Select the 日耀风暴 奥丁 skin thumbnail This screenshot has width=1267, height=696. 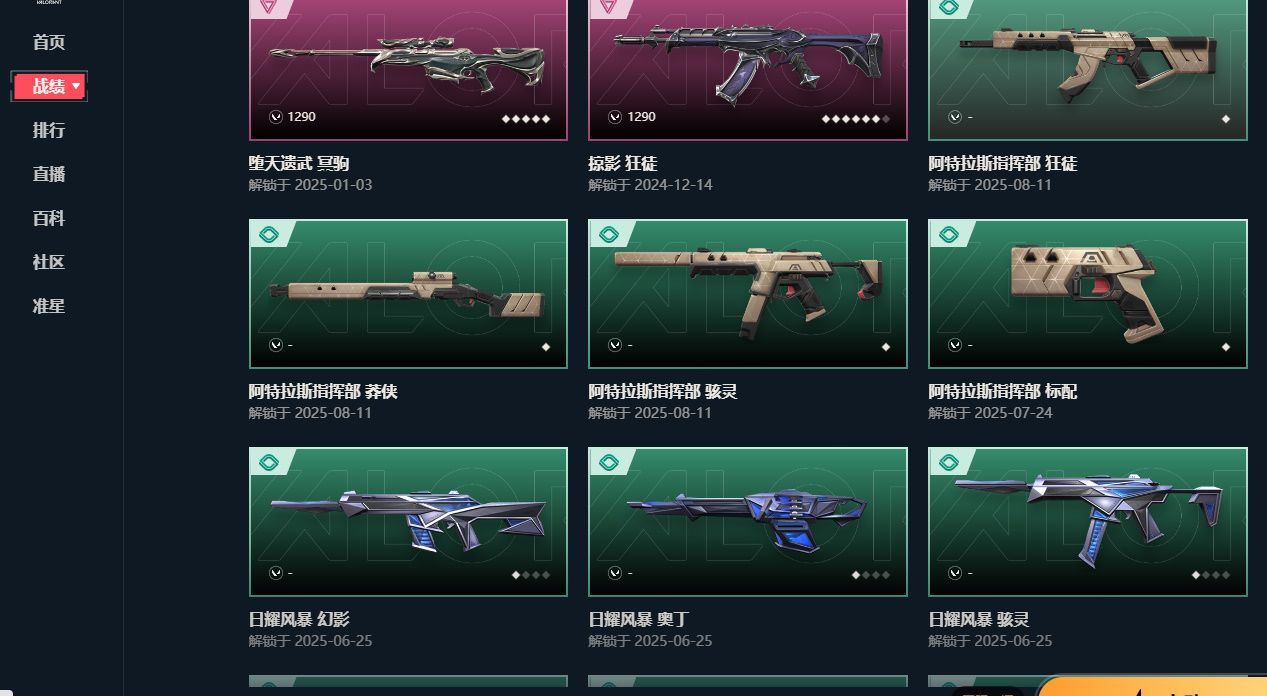click(x=748, y=521)
